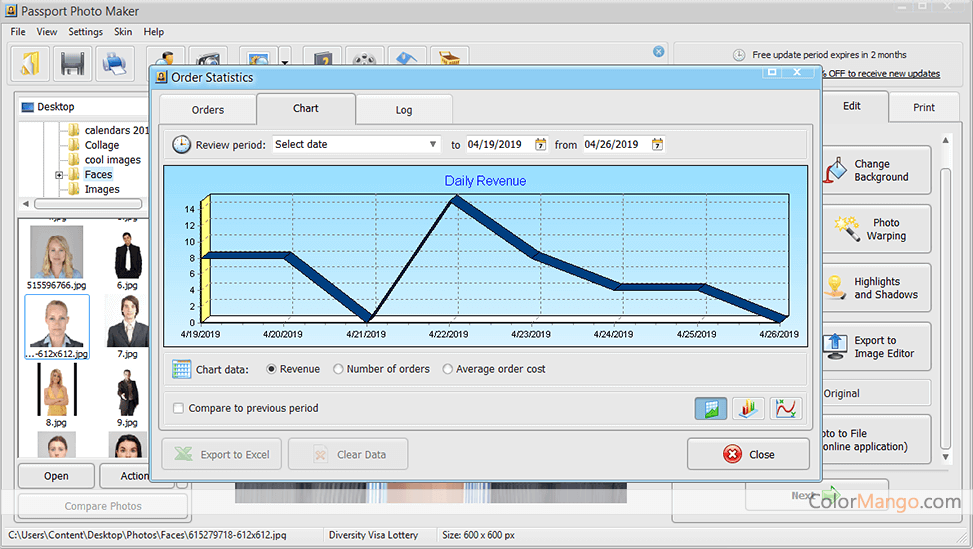The image size is (973, 549).
Task: Click the open file toolbar icon
Action: 30,64
